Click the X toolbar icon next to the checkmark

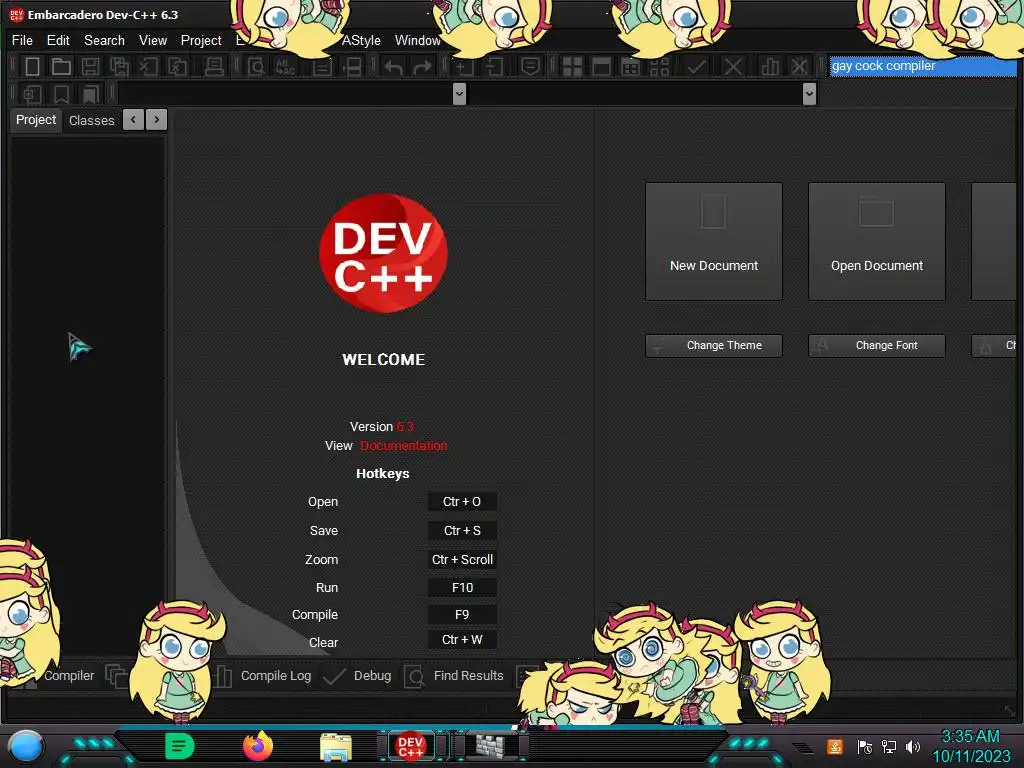click(x=733, y=67)
